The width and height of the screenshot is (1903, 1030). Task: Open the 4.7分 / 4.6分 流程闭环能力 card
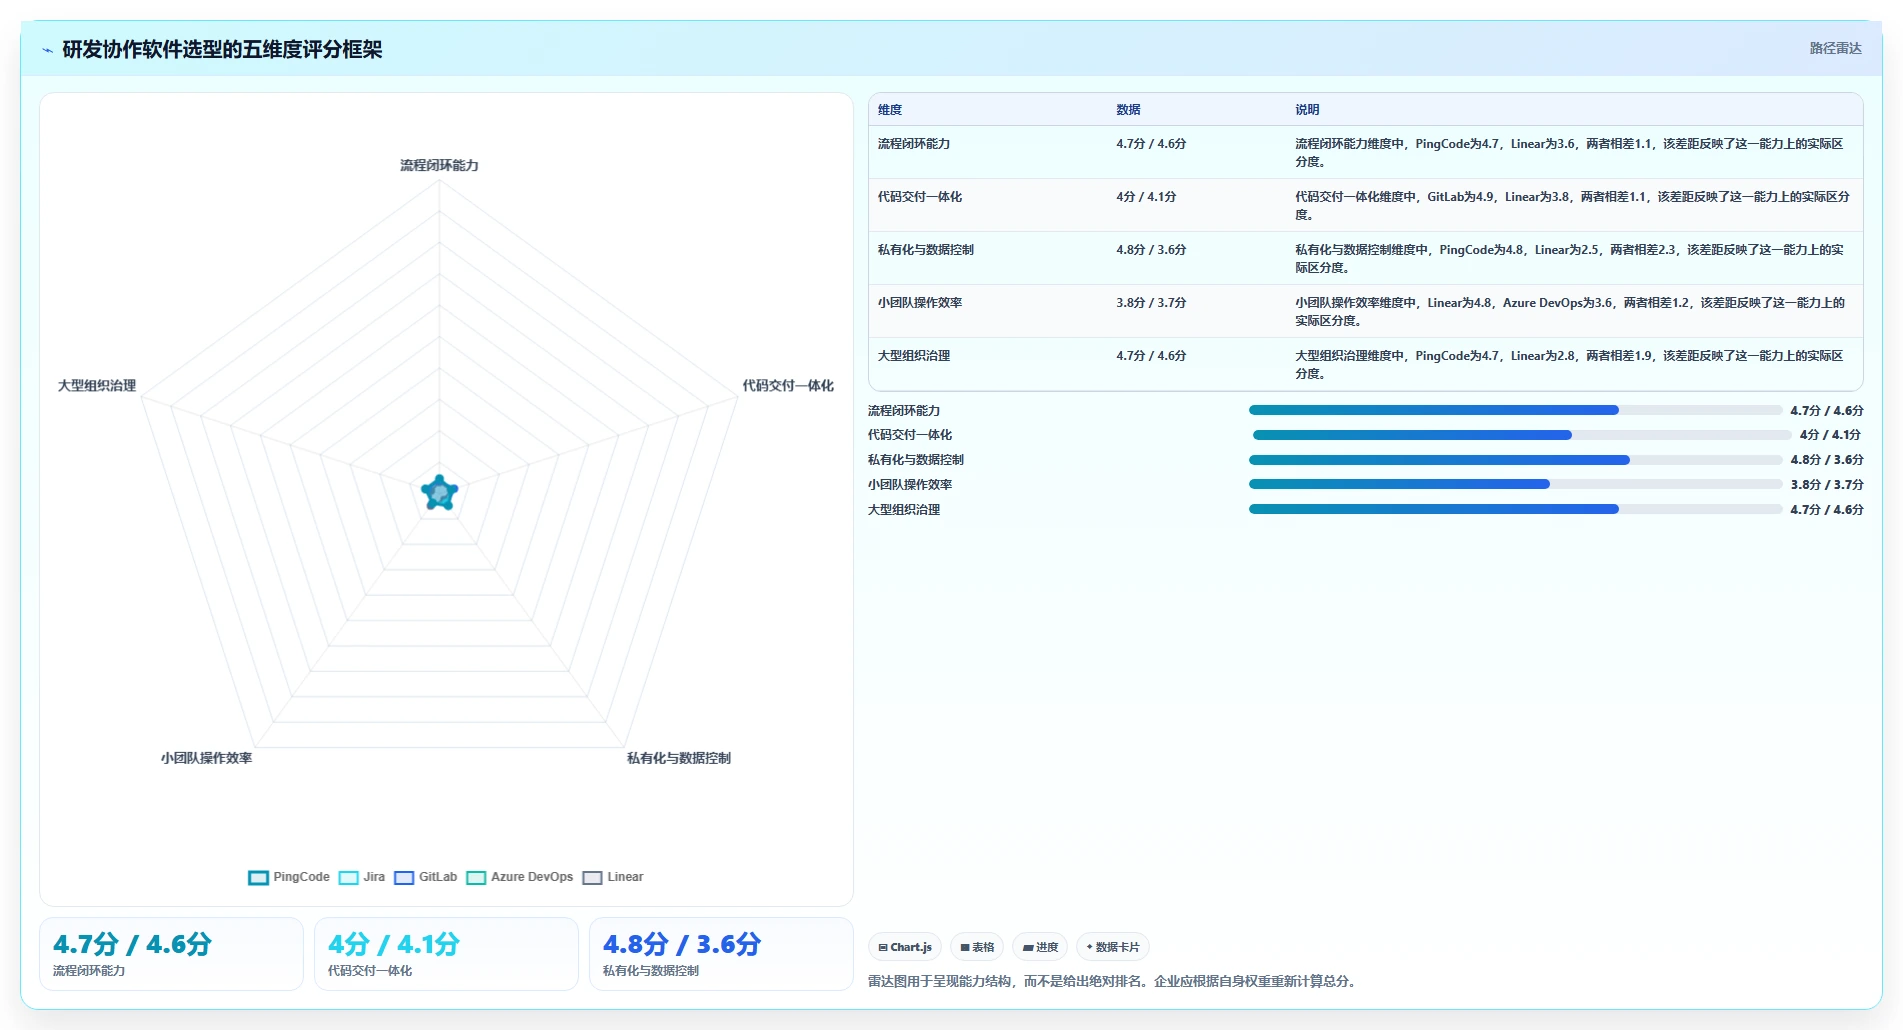pyautogui.click(x=171, y=954)
